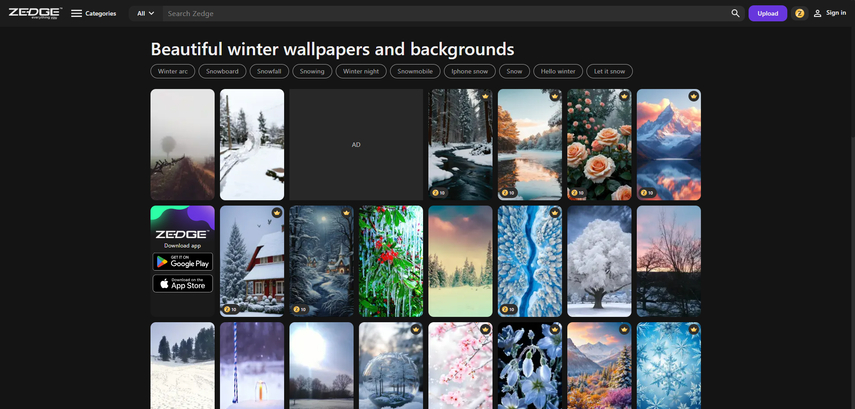Click coin price on peach roses wallpaper
The image size is (855, 409).
click(x=579, y=193)
